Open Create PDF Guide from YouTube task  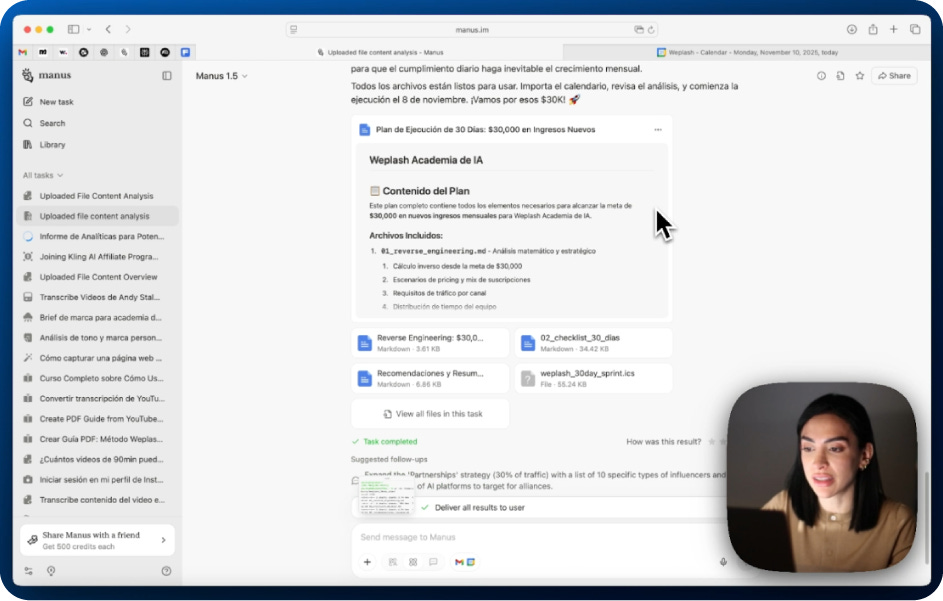pos(97,419)
